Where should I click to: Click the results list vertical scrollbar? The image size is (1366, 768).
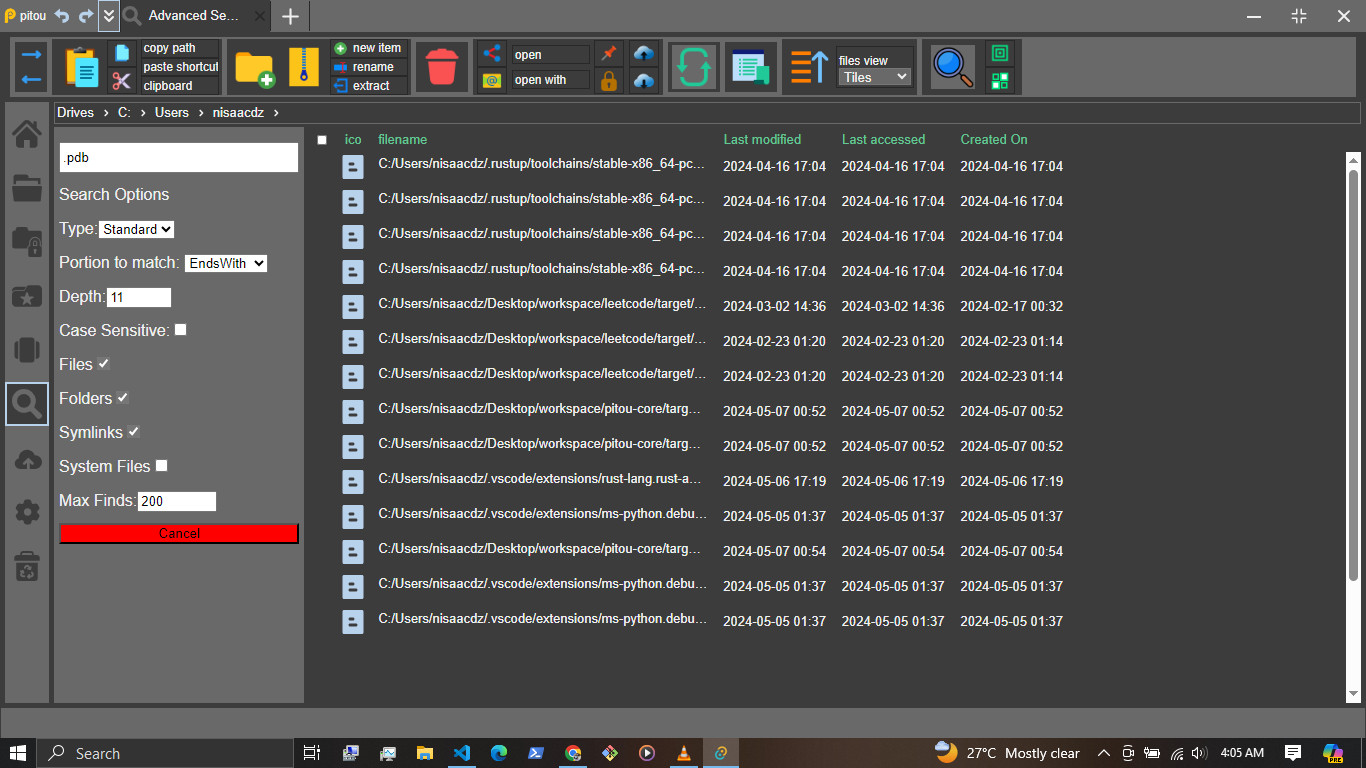(x=1353, y=375)
